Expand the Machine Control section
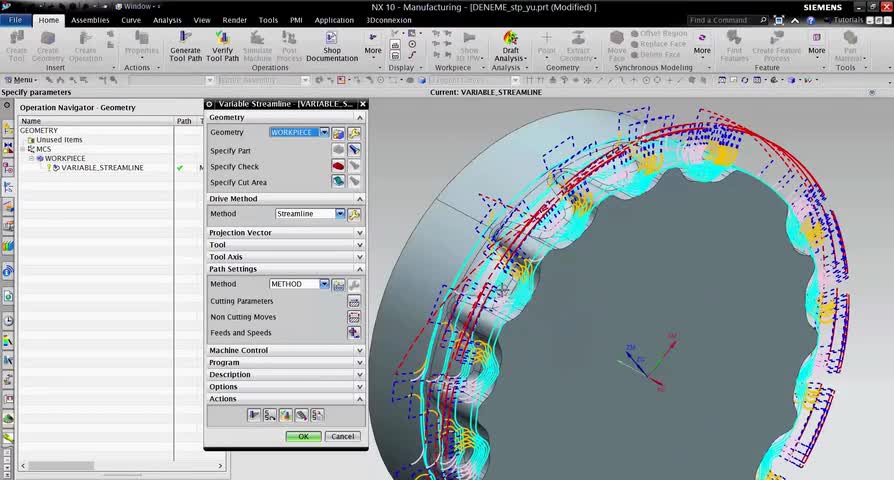This screenshot has width=894, height=480. click(x=286, y=350)
